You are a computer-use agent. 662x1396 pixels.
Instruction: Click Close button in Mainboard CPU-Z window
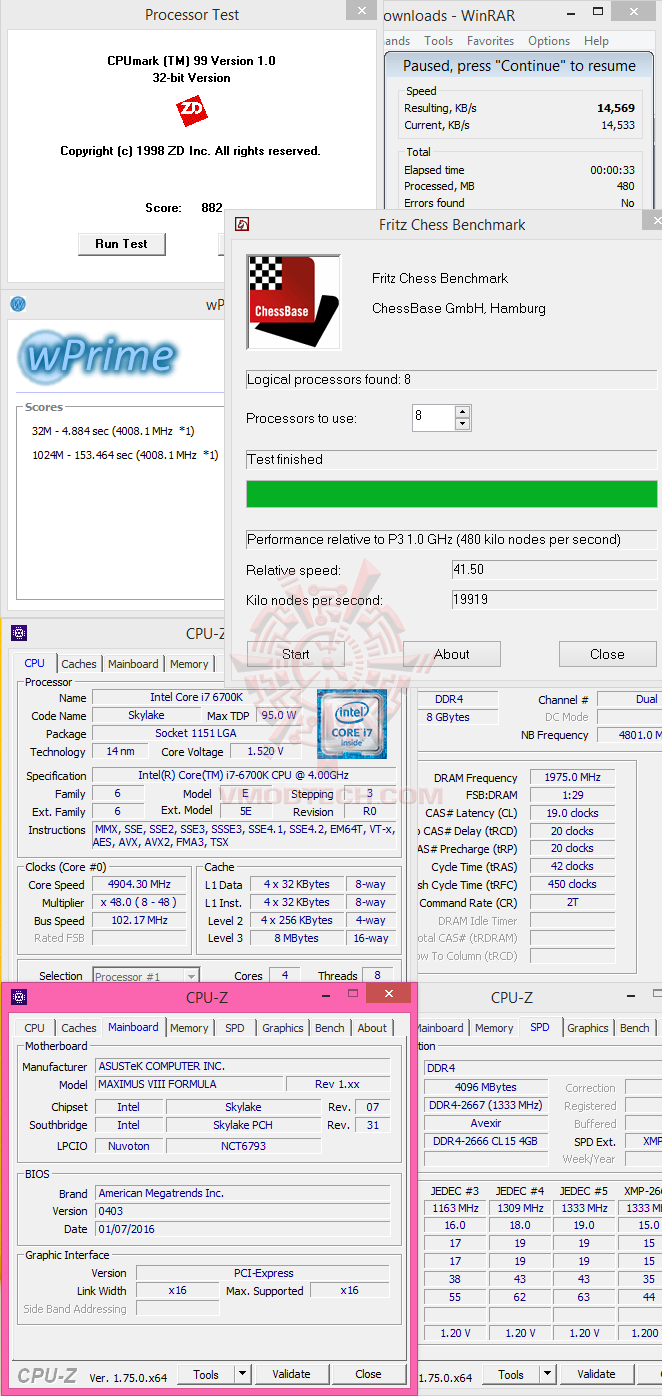[369, 1374]
